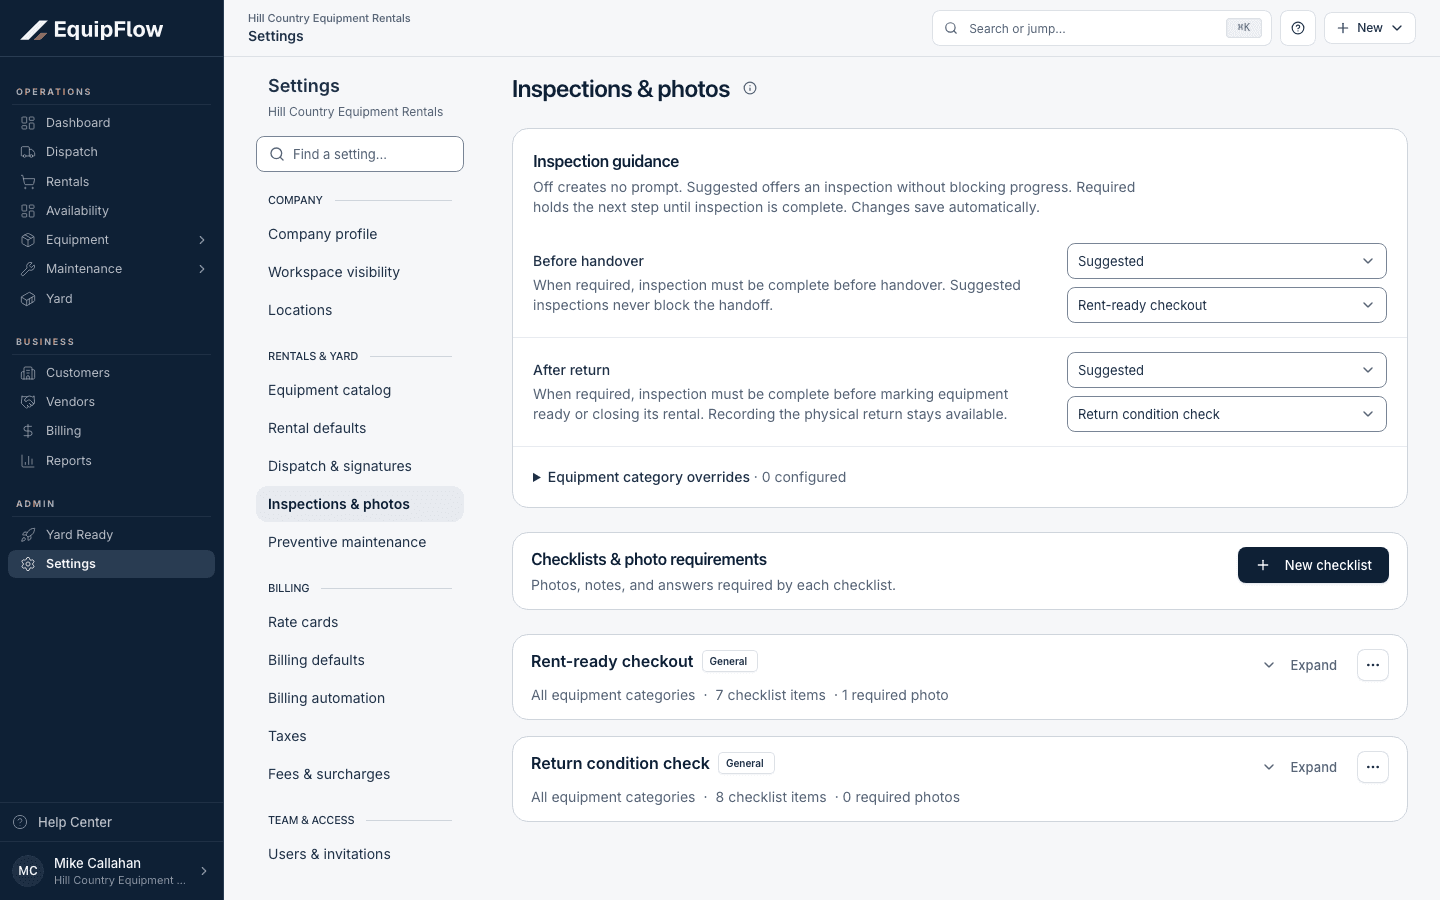Click the Search or jump field

[x=1102, y=28]
